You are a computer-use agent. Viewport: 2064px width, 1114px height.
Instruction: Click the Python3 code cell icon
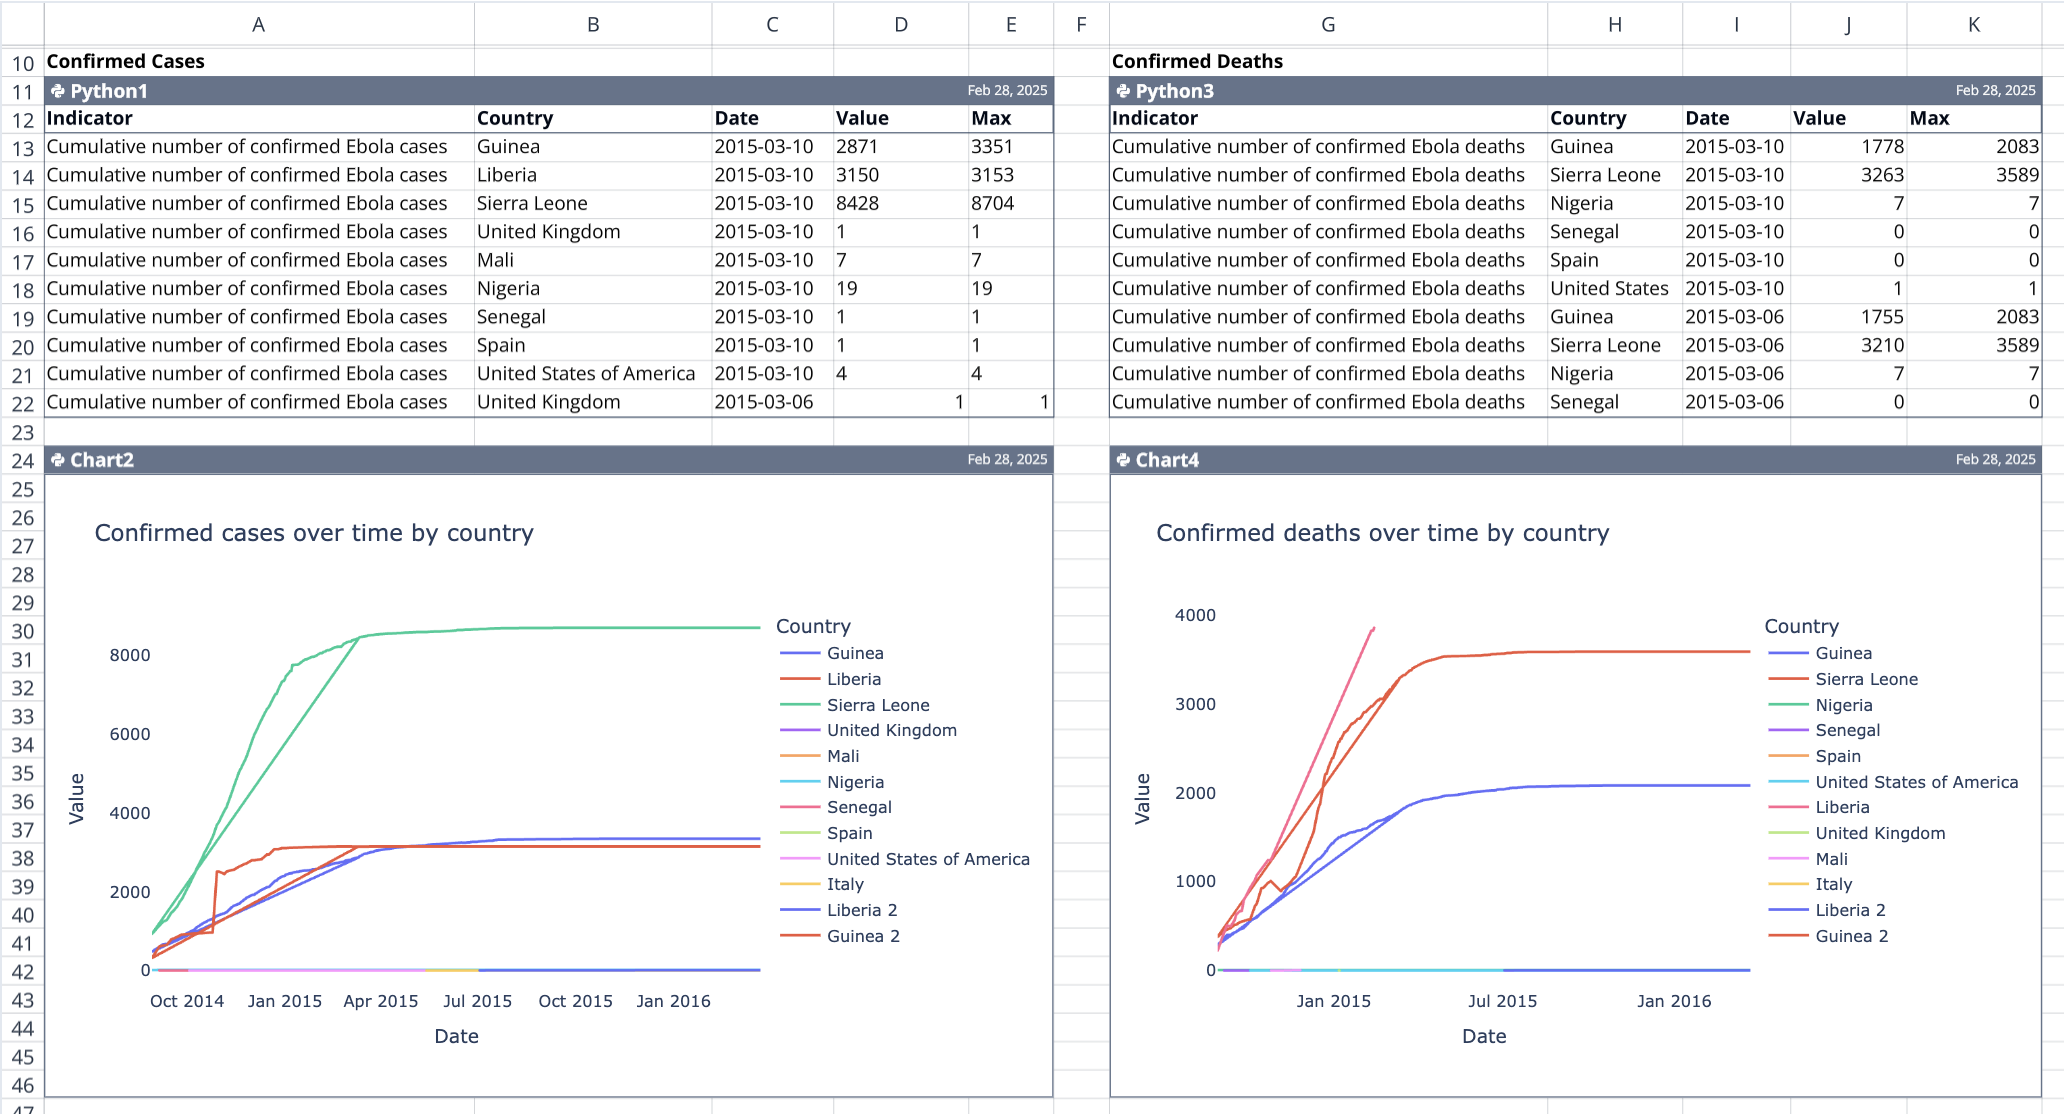(1123, 91)
